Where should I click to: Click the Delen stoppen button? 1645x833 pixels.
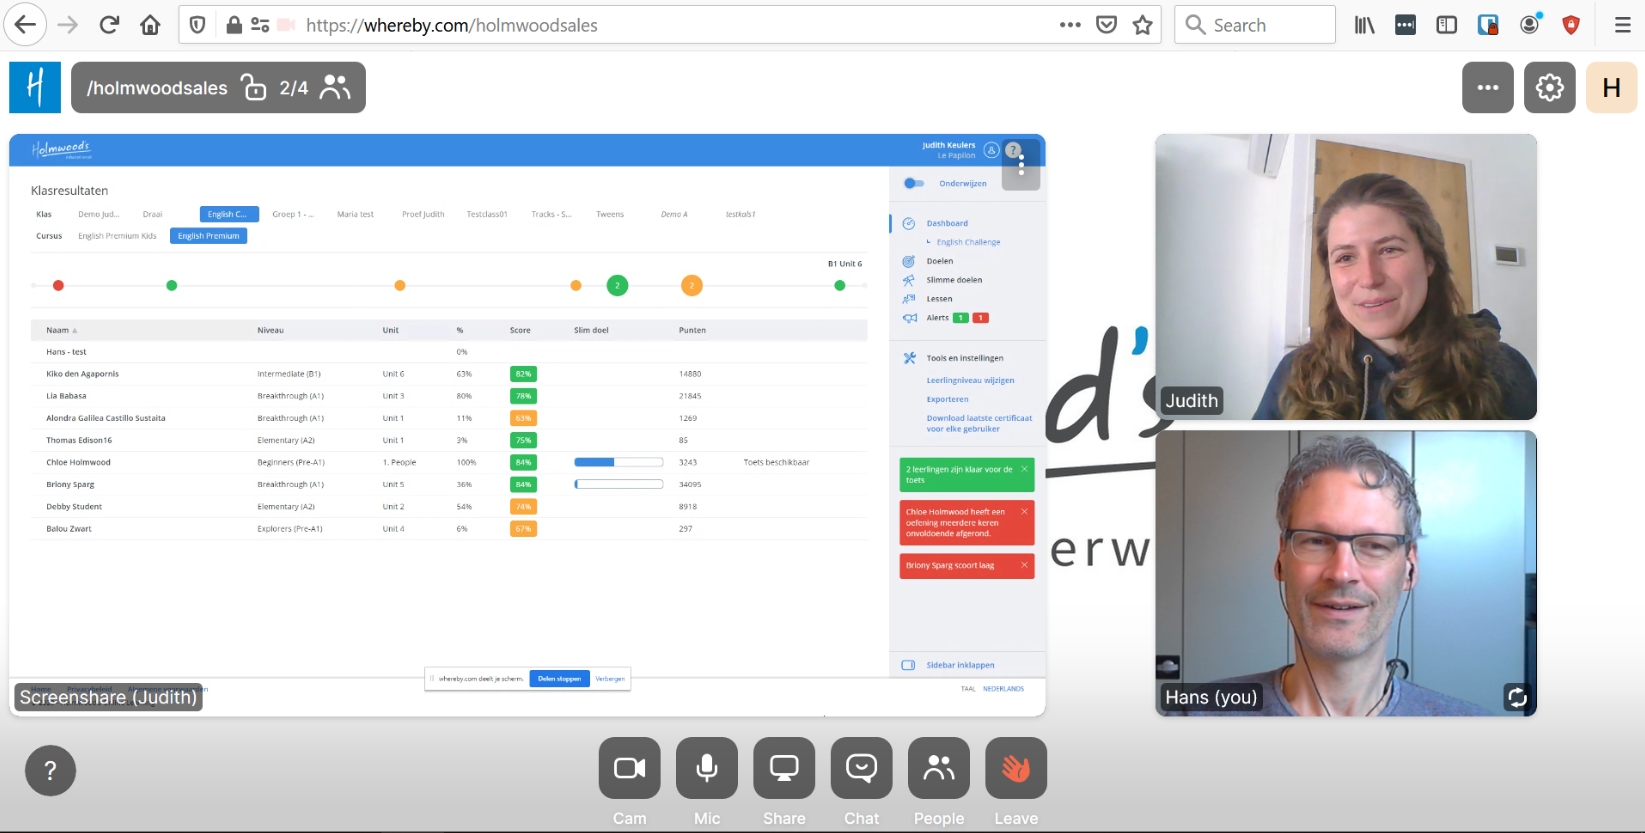coord(559,678)
